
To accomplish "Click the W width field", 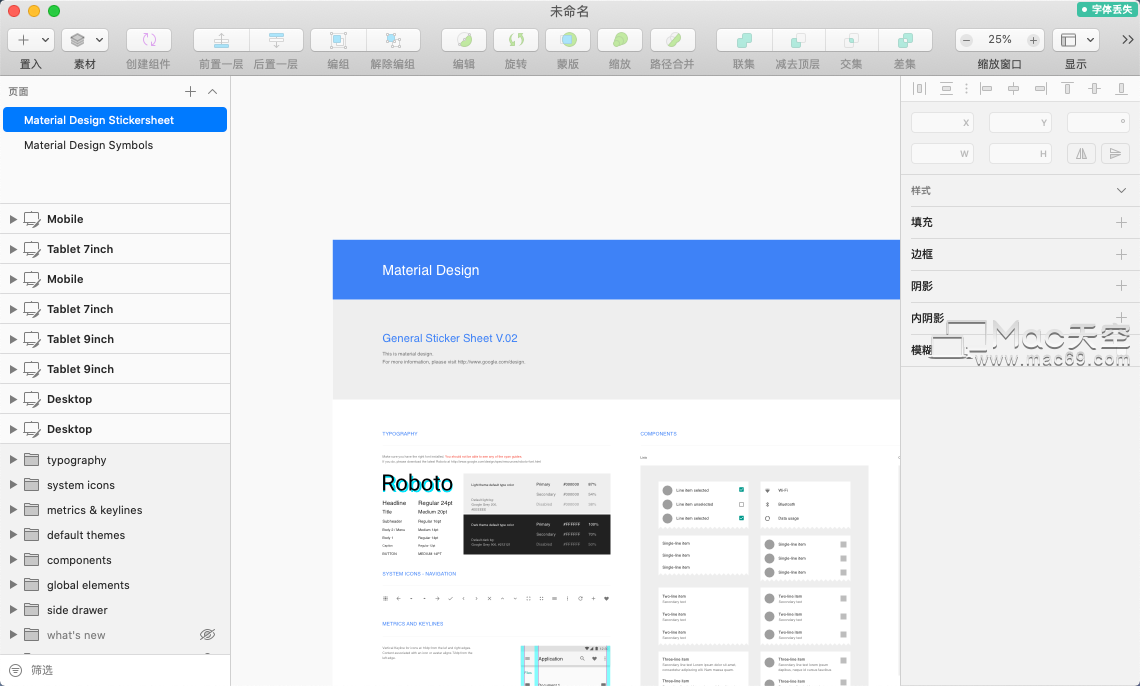I will (x=942, y=153).
